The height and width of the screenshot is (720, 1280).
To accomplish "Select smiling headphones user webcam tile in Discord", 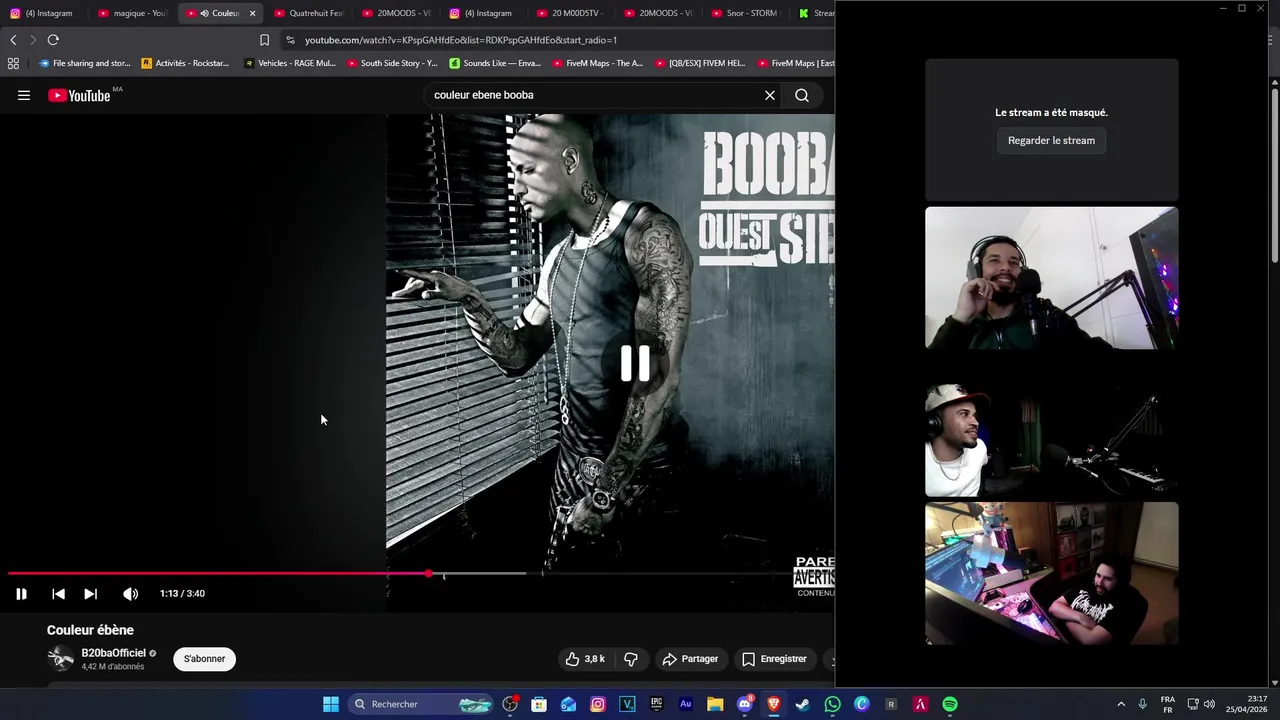I will click(x=1051, y=278).
